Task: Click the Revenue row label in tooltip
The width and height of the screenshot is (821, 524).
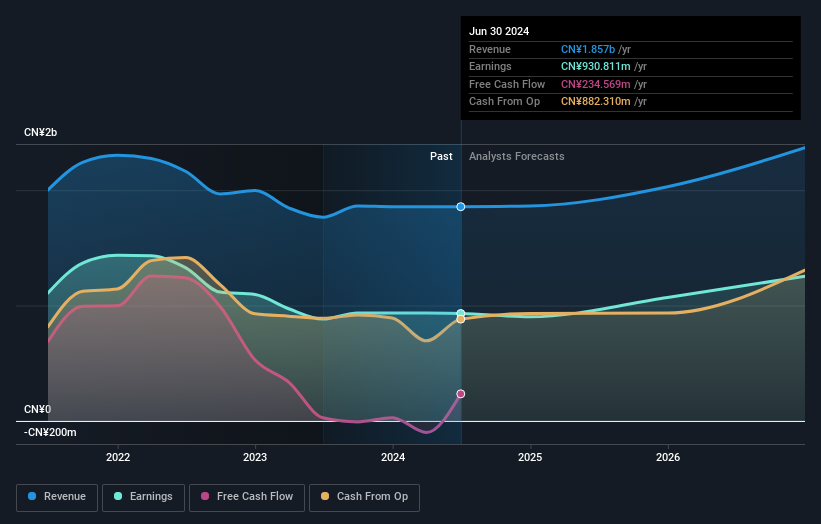Action: pyautogui.click(x=490, y=49)
